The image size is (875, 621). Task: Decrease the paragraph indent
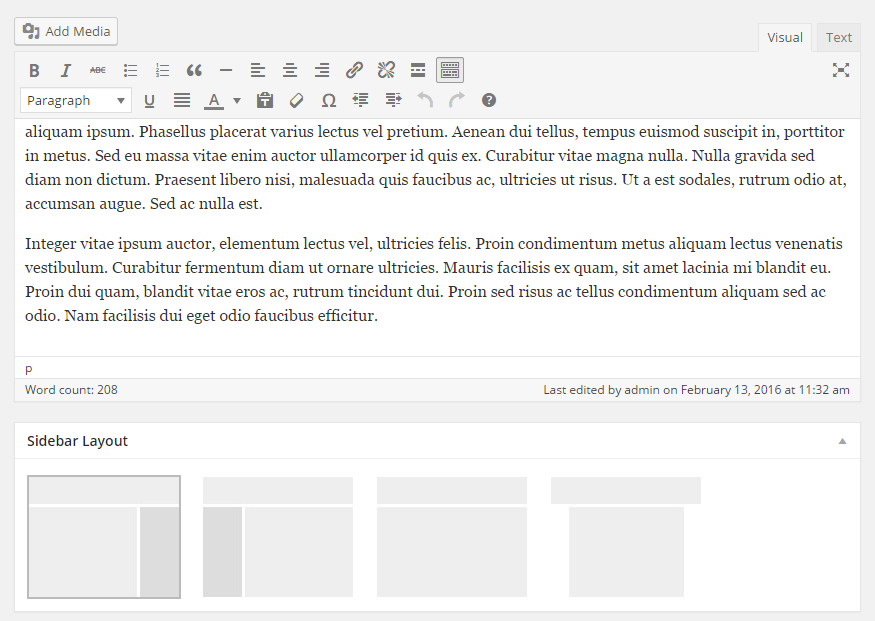pos(360,100)
